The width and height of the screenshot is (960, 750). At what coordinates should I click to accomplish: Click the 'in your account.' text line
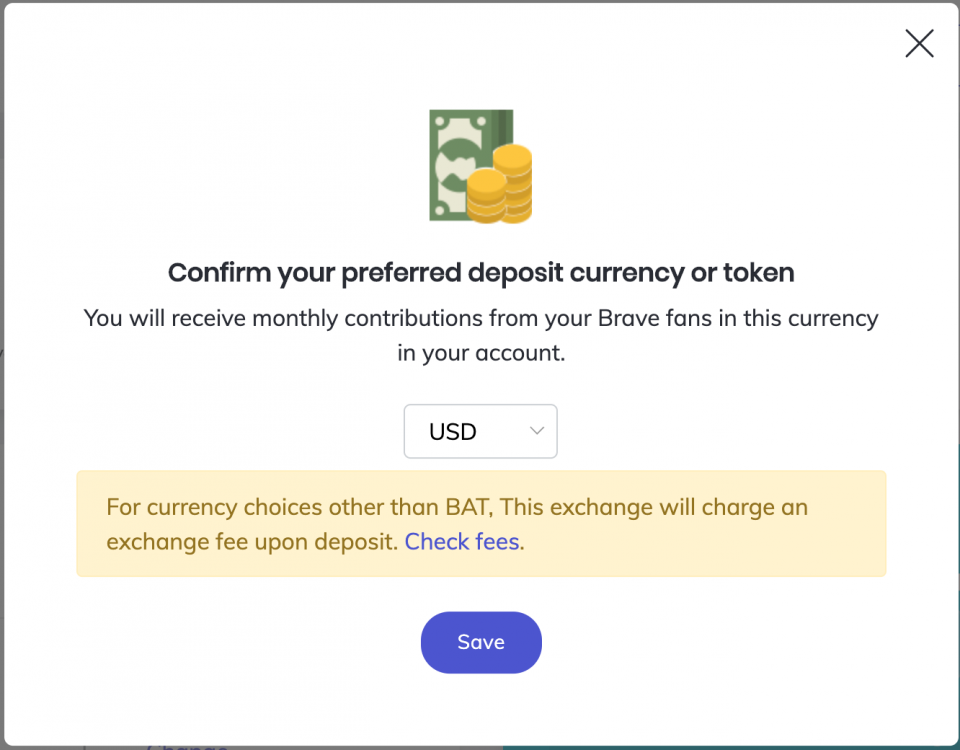481,353
